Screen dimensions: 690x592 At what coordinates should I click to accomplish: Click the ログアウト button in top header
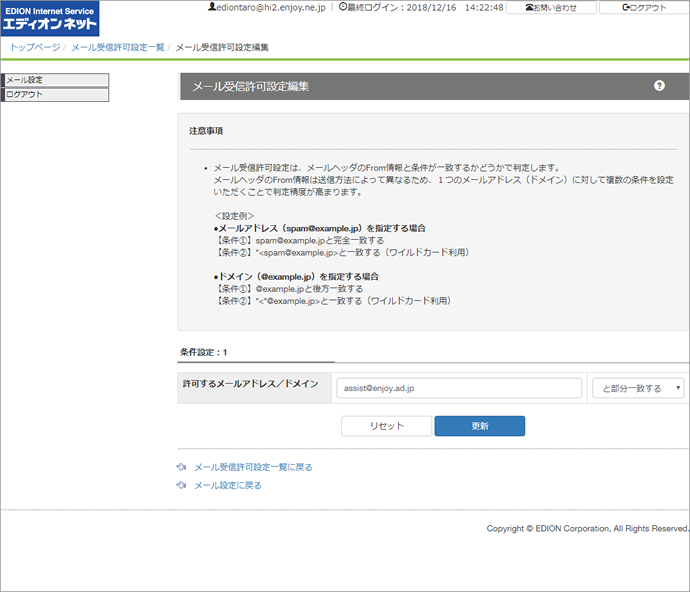point(644,7)
